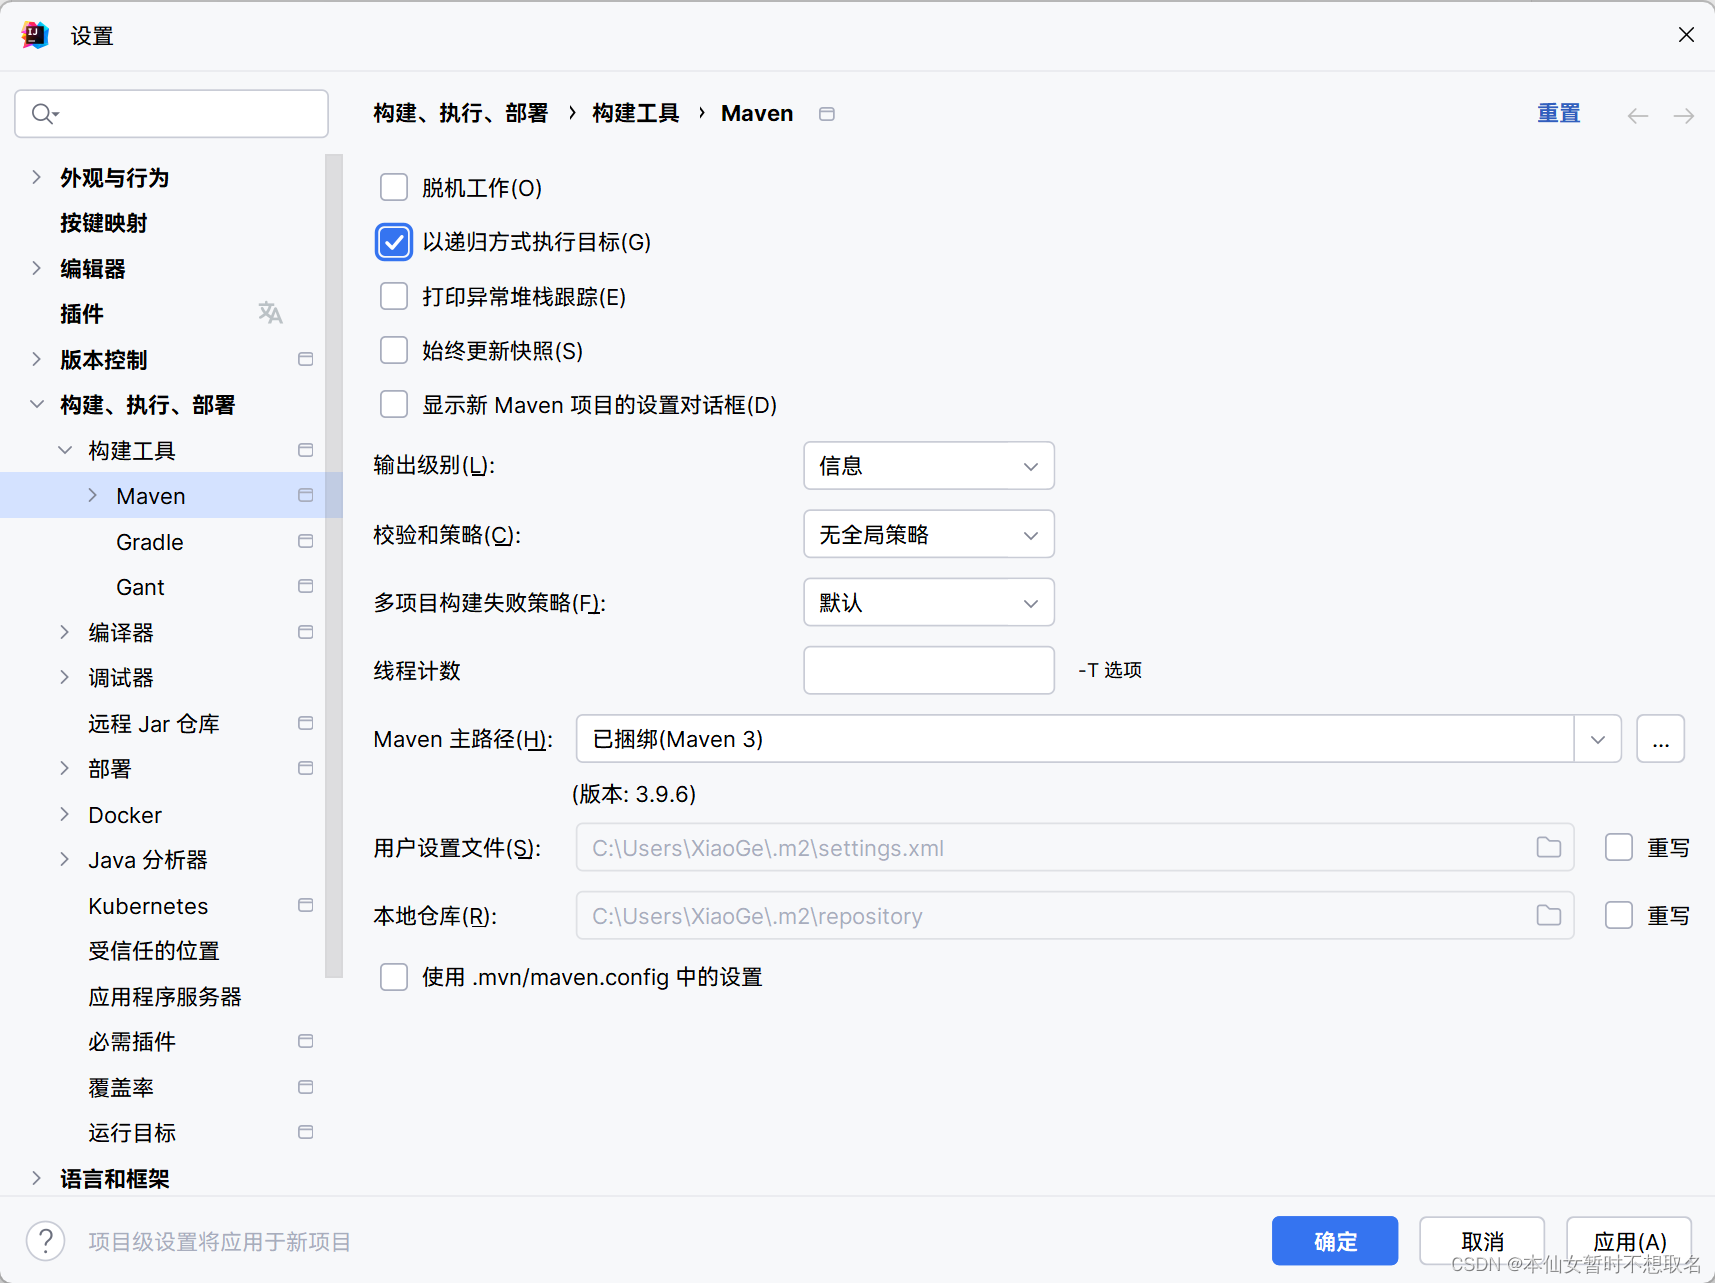Click the project-level marker icon beside Gradle
This screenshot has width=1715, height=1283.
point(306,541)
